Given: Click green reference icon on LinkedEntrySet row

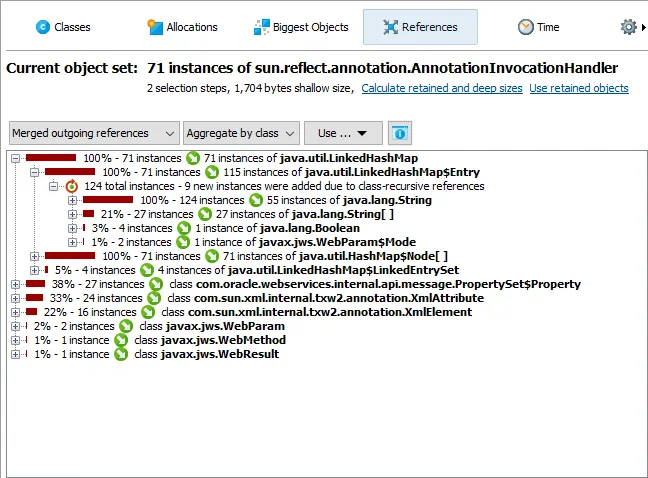Looking at the screenshot, I should (147, 270).
